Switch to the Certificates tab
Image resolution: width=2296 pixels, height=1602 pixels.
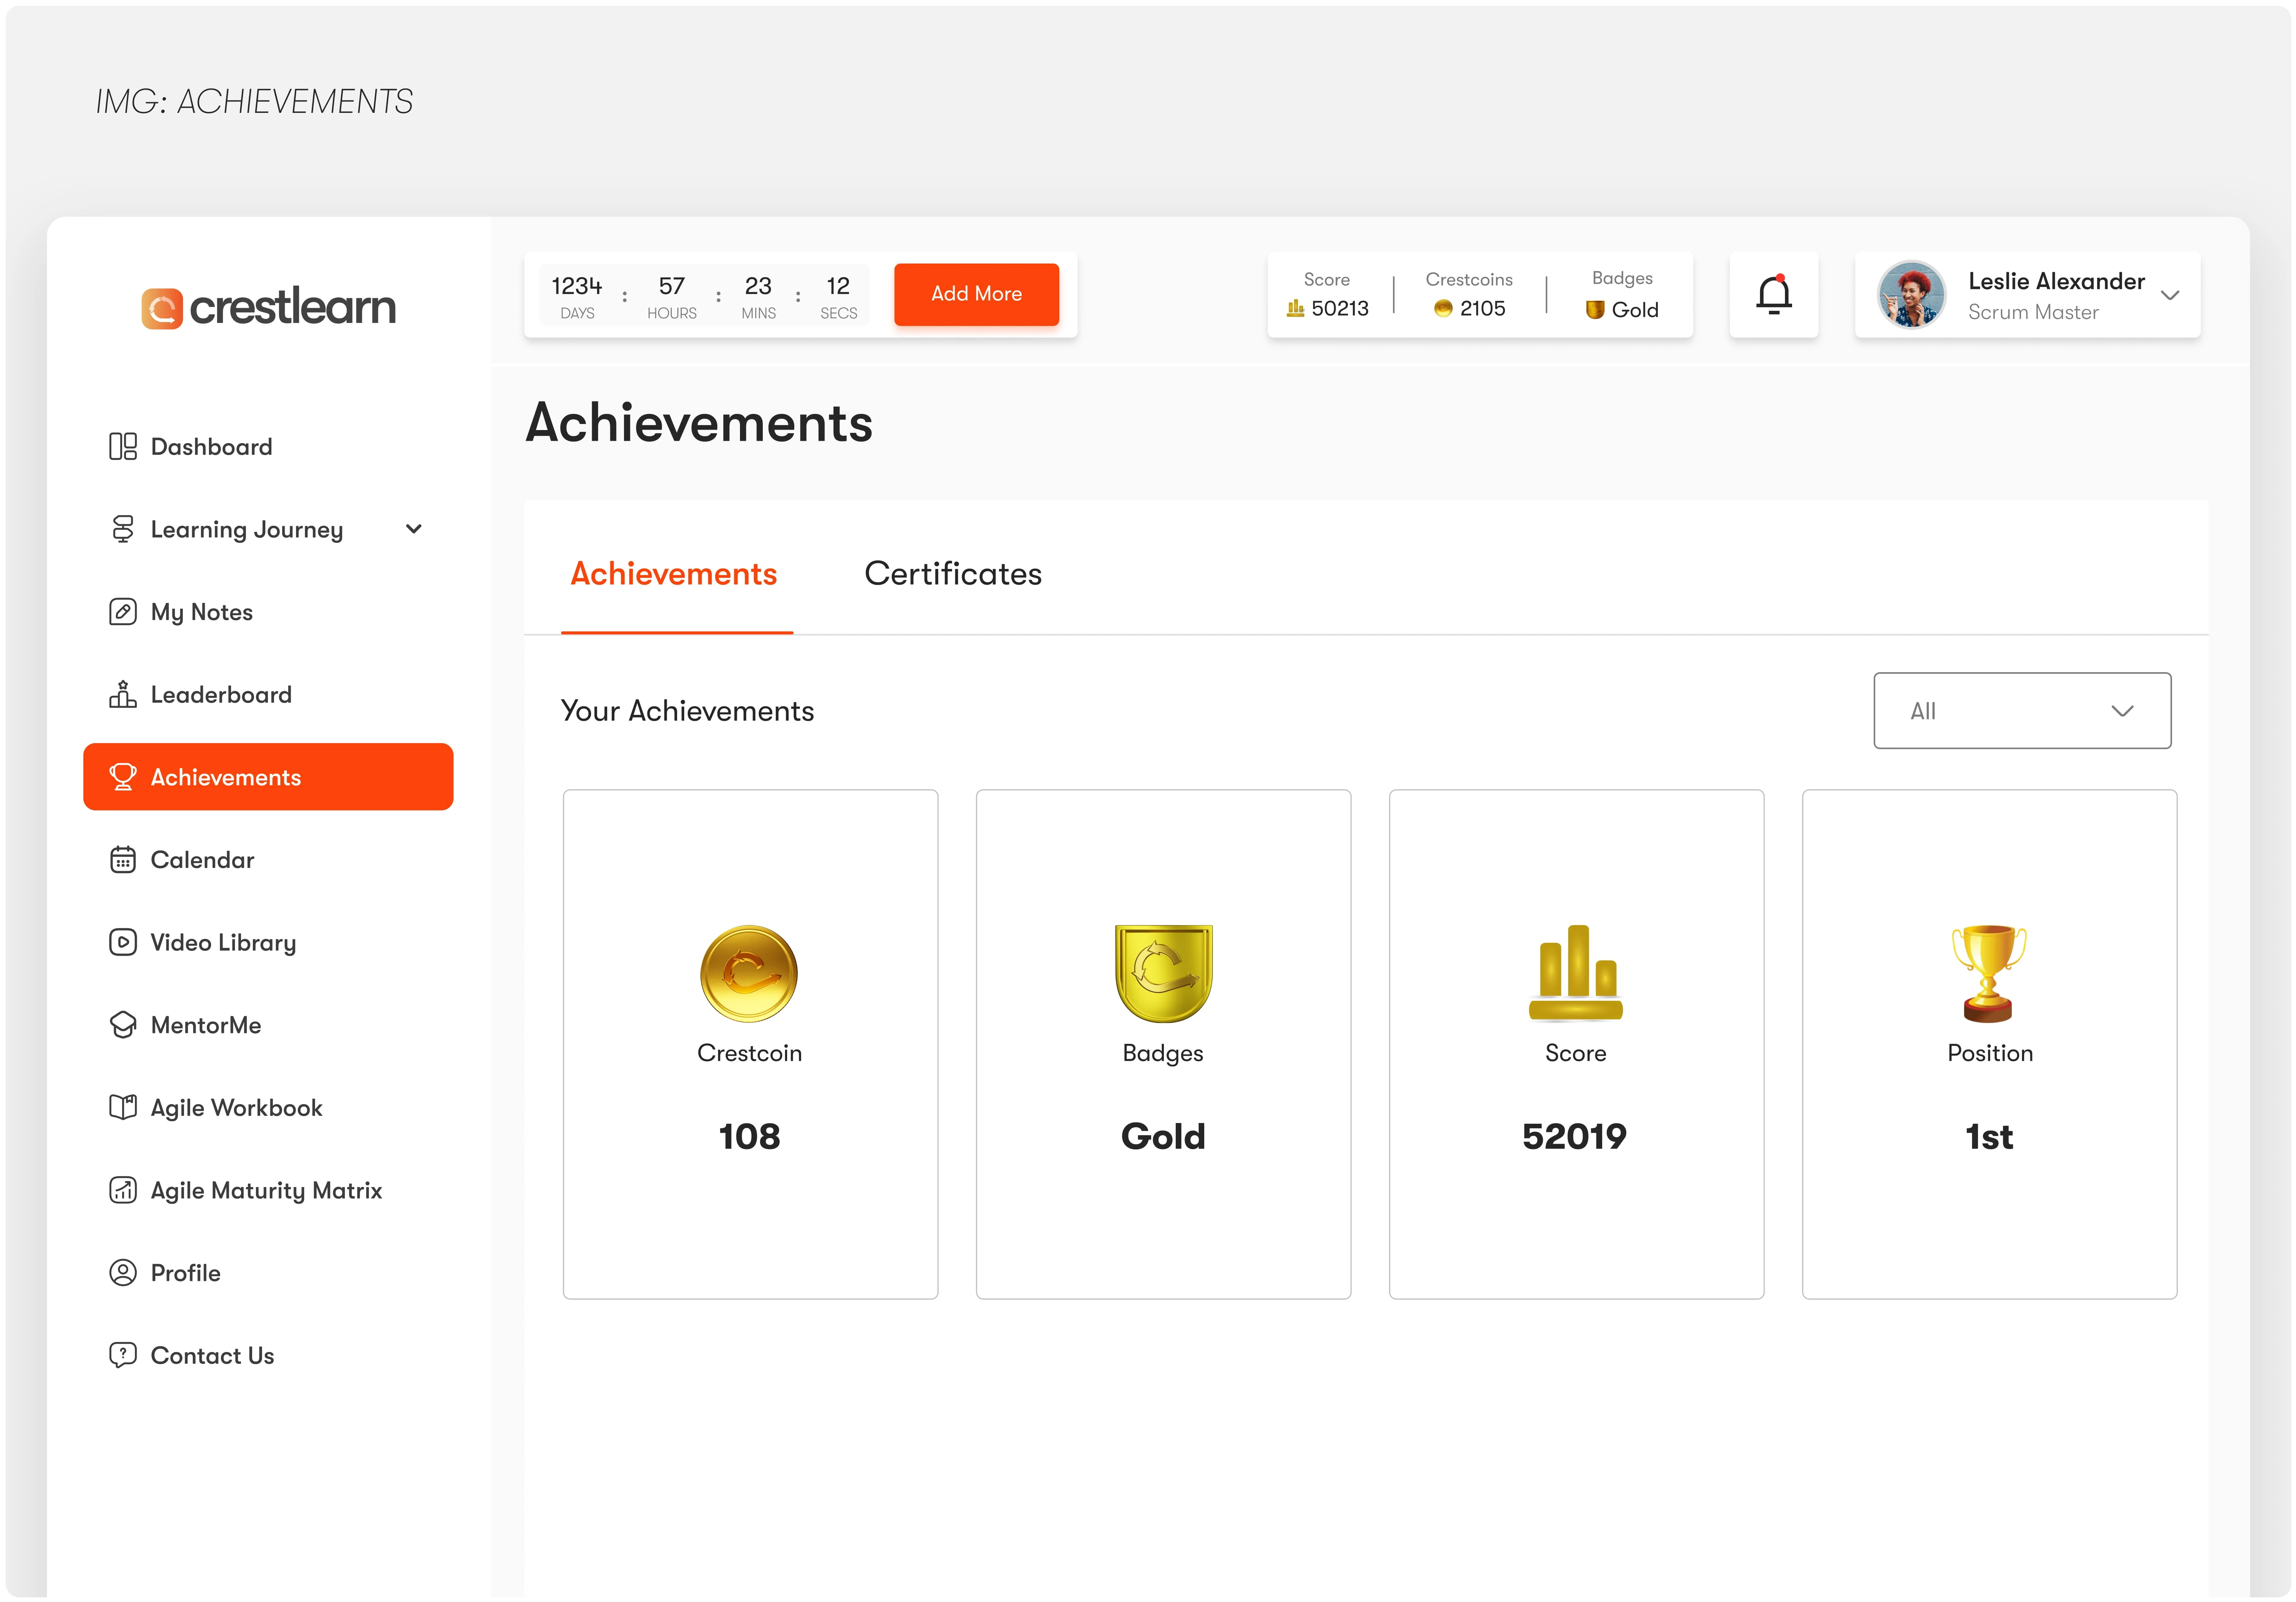click(952, 574)
